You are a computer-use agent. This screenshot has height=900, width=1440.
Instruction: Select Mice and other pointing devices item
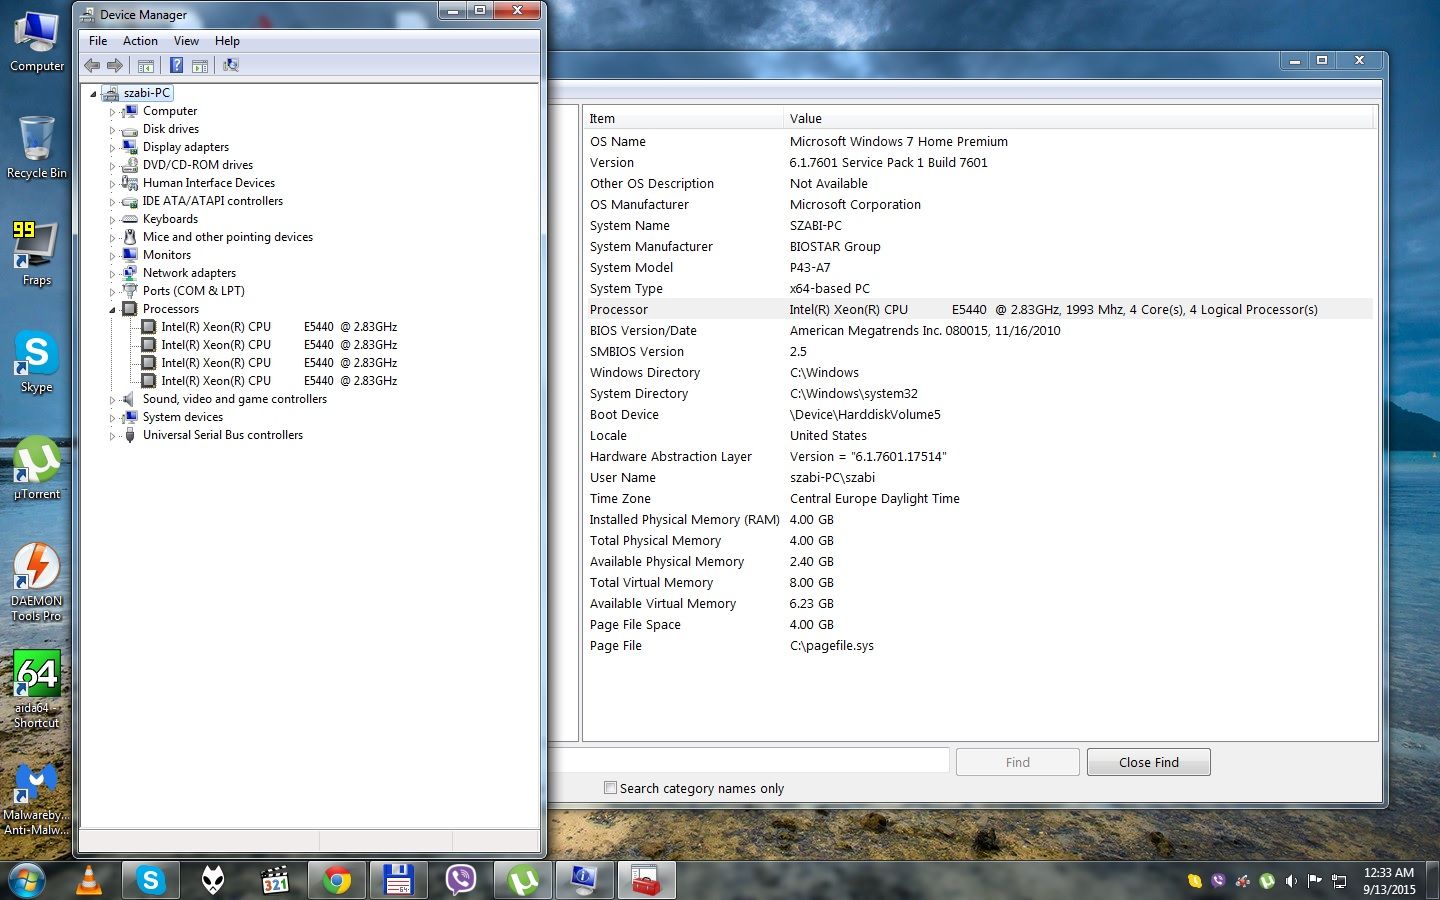point(228,237)
